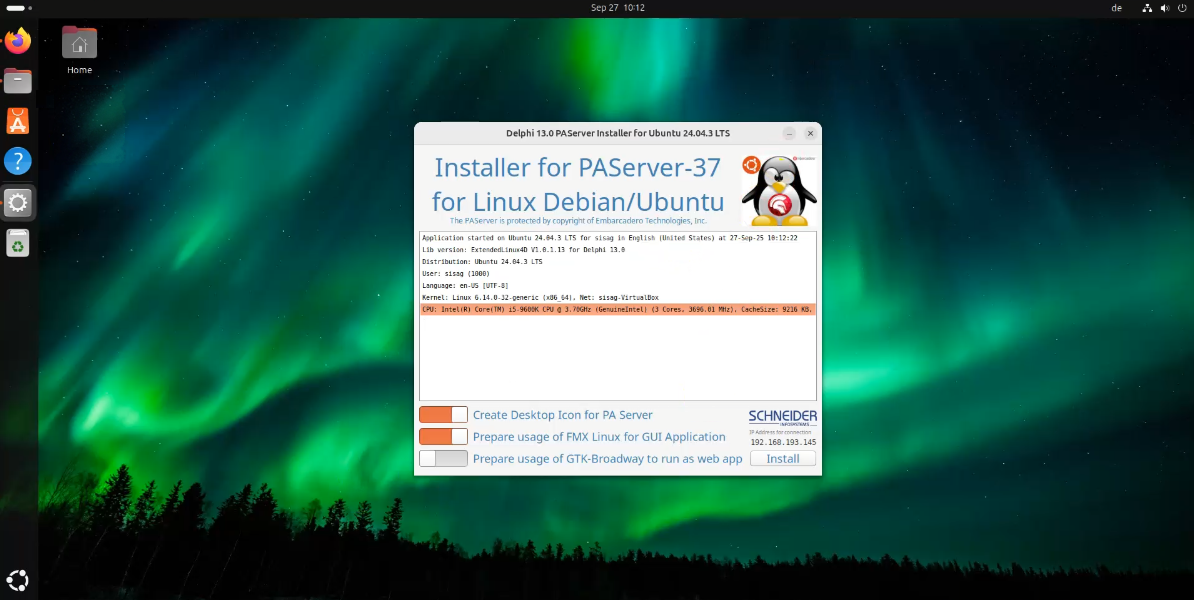1194x600 pixels.
Task: Select the highlighted CPU log line
Action: click(x=617, y=310)
